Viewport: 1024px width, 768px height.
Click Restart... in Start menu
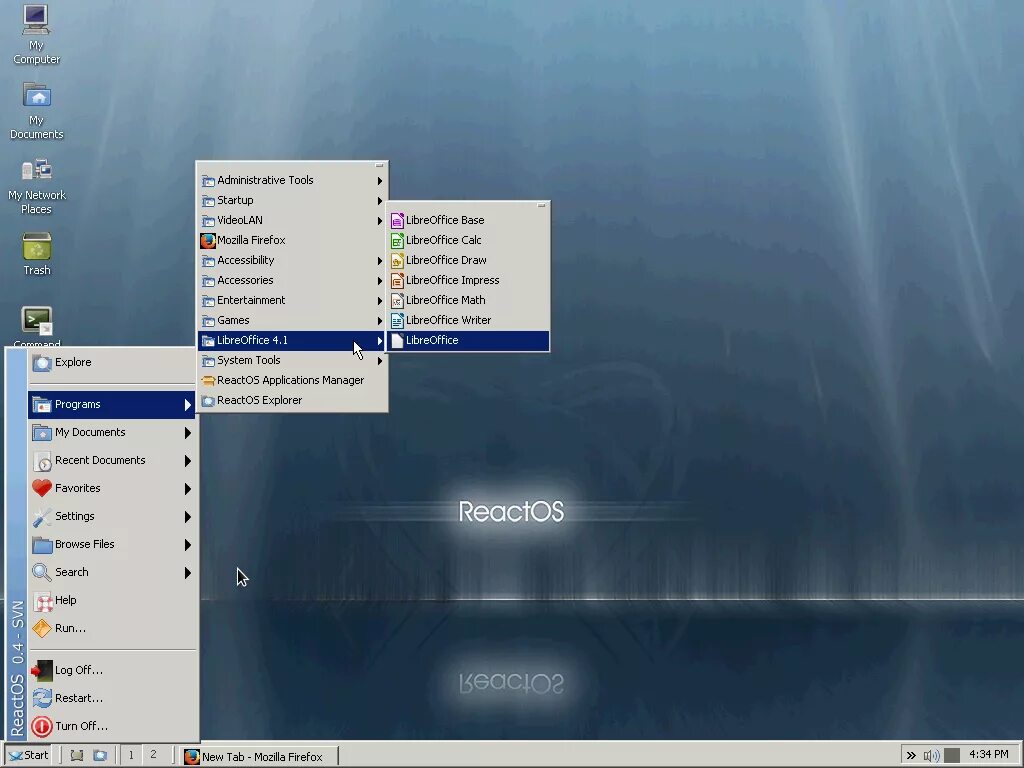coord(112,698)
